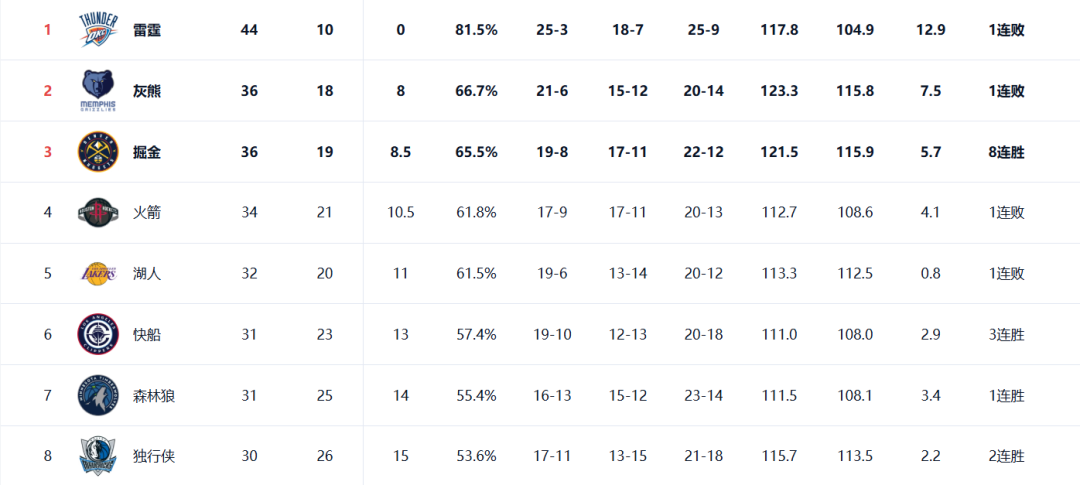Screen dimensions: 1080x485
Task: Click the Clippers logo
Action: [98, 335]
